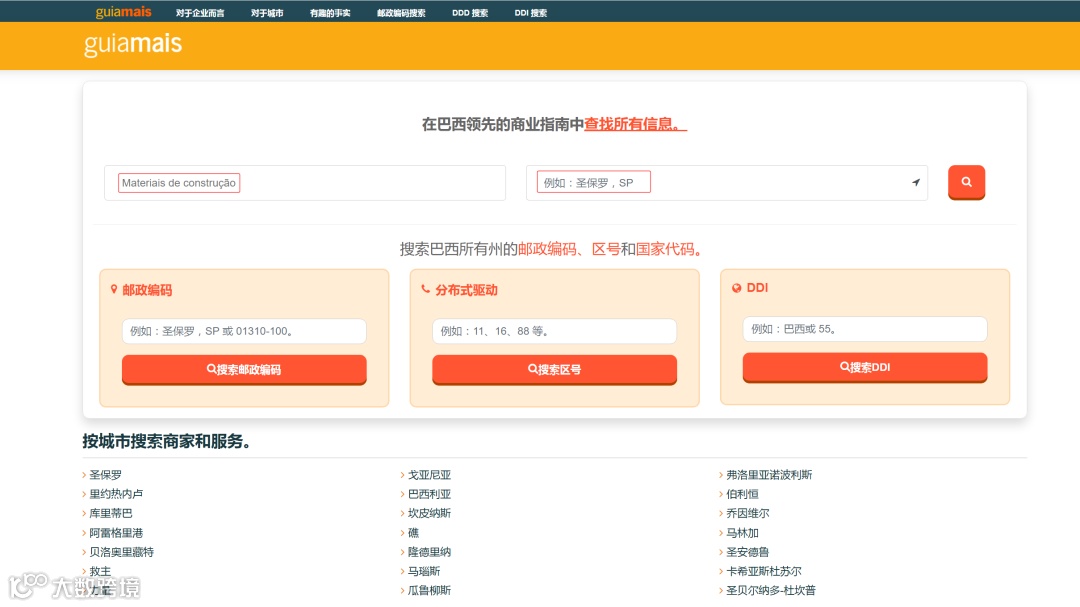This screenshot has width=1080, height=607.
Task: Open DDD 搜索 in the top menu
Action: pos(470,13)
